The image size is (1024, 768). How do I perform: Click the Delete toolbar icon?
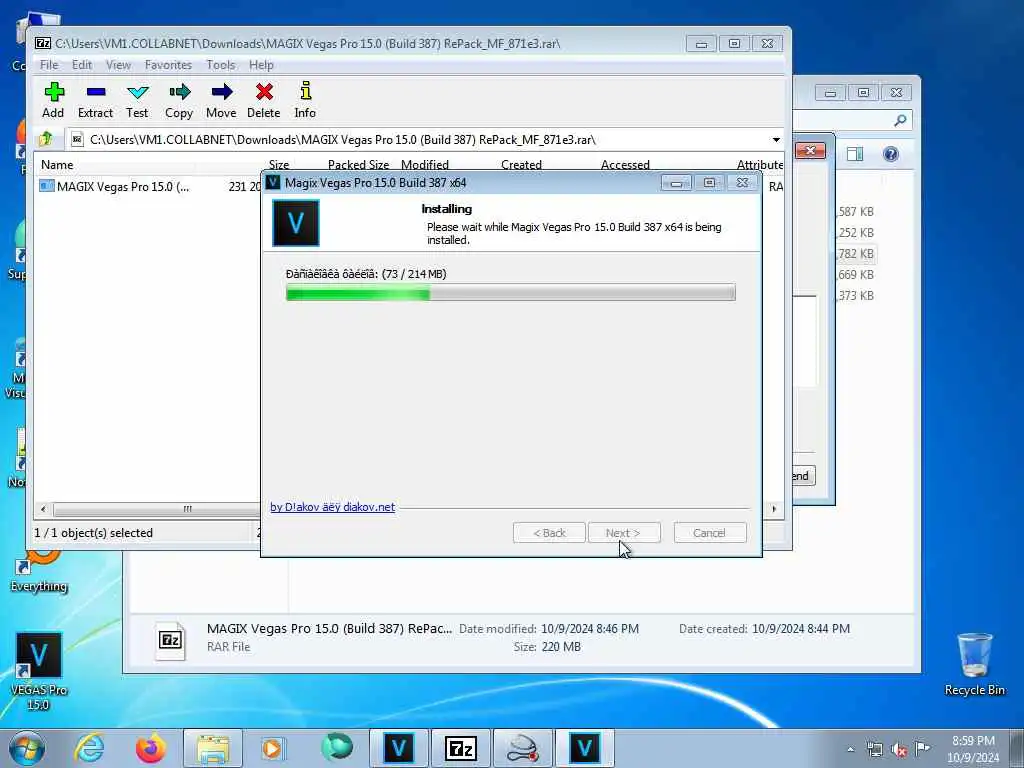coord(264,100)
